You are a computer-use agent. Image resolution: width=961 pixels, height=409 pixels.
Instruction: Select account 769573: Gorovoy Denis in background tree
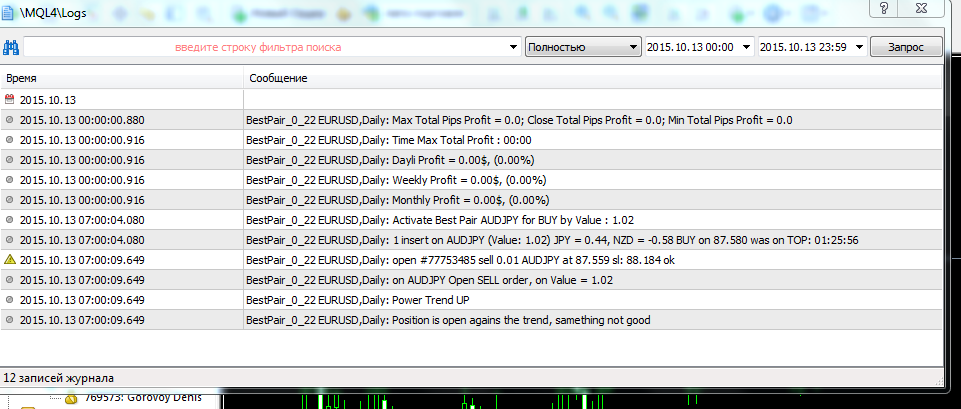click(x=143, y=398)
